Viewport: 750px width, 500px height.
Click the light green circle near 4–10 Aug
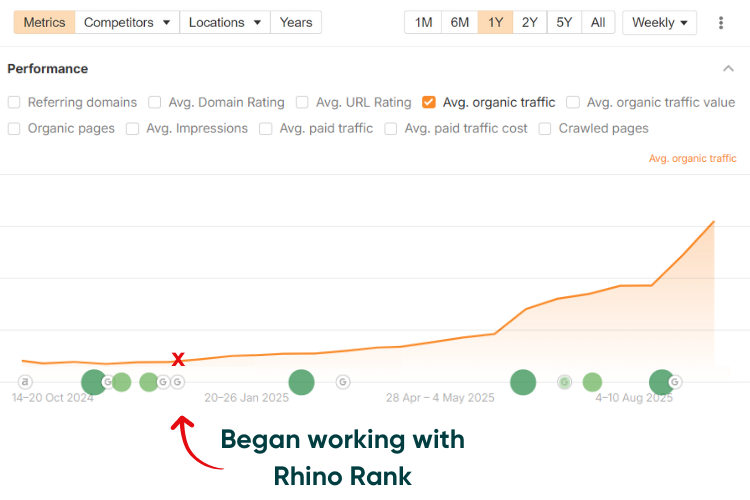pos(592,382)
